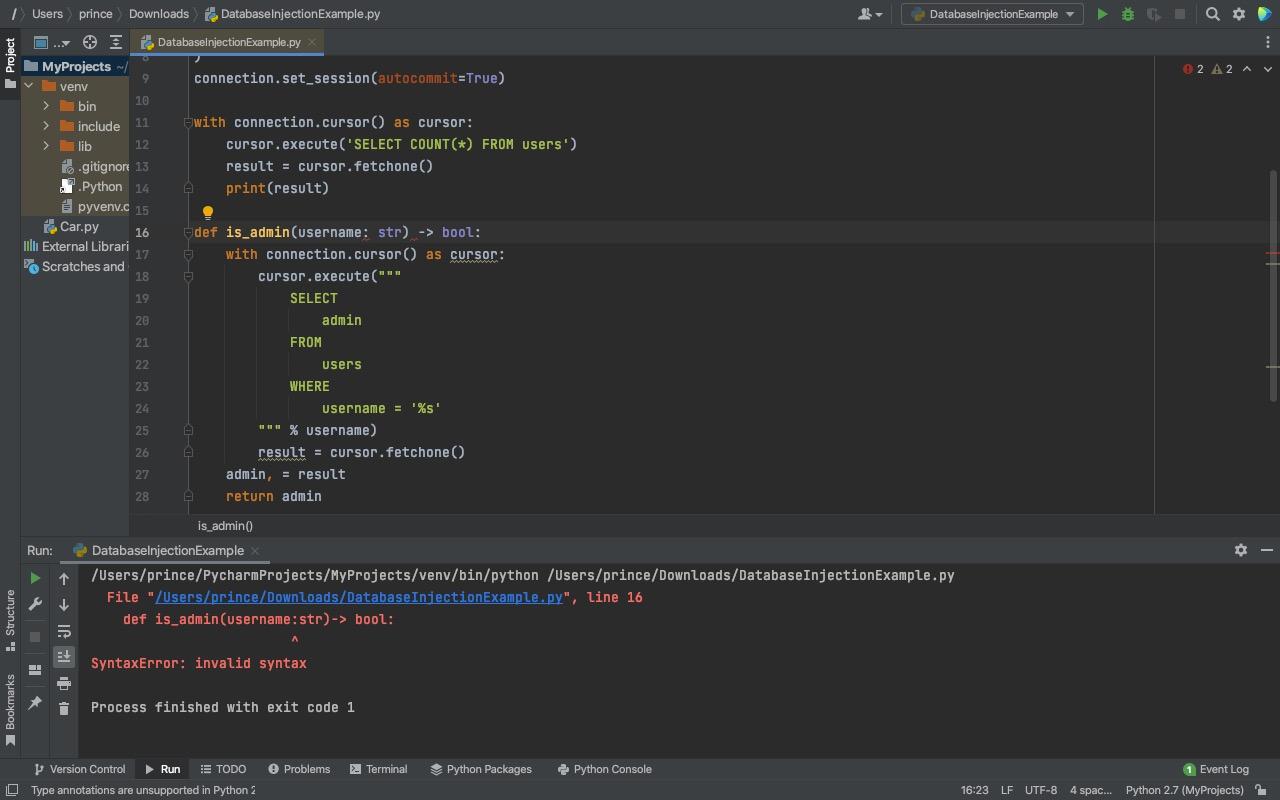Run DatabaseInjectionExample with green play button

[x=1102, y=14]
